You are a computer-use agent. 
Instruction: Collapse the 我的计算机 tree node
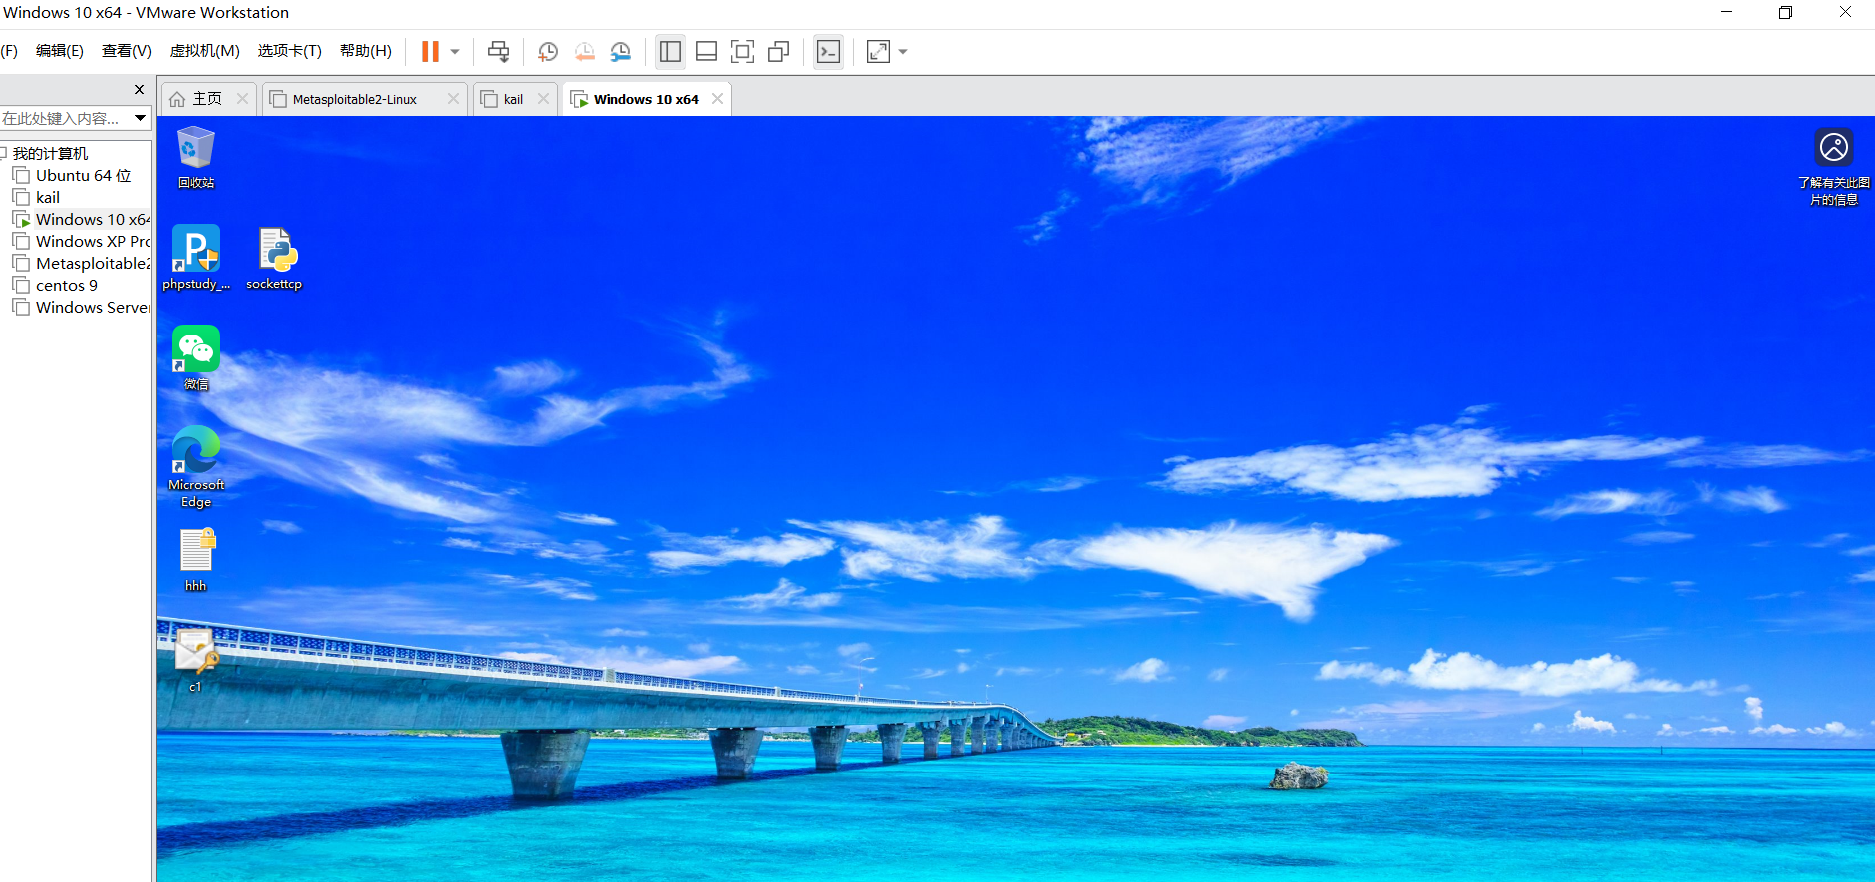(x=4, y=153)
